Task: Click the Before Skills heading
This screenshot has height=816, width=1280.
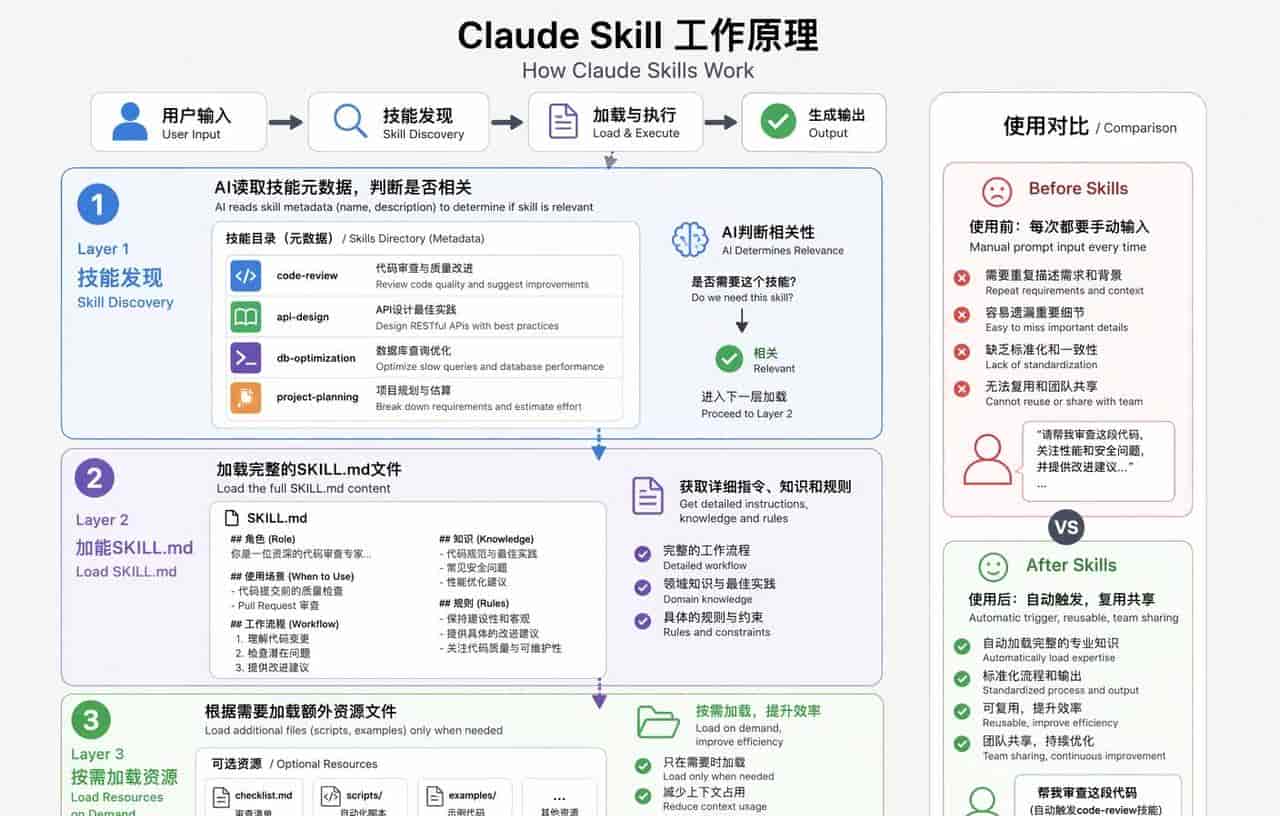Action: tap(1078, 189)
